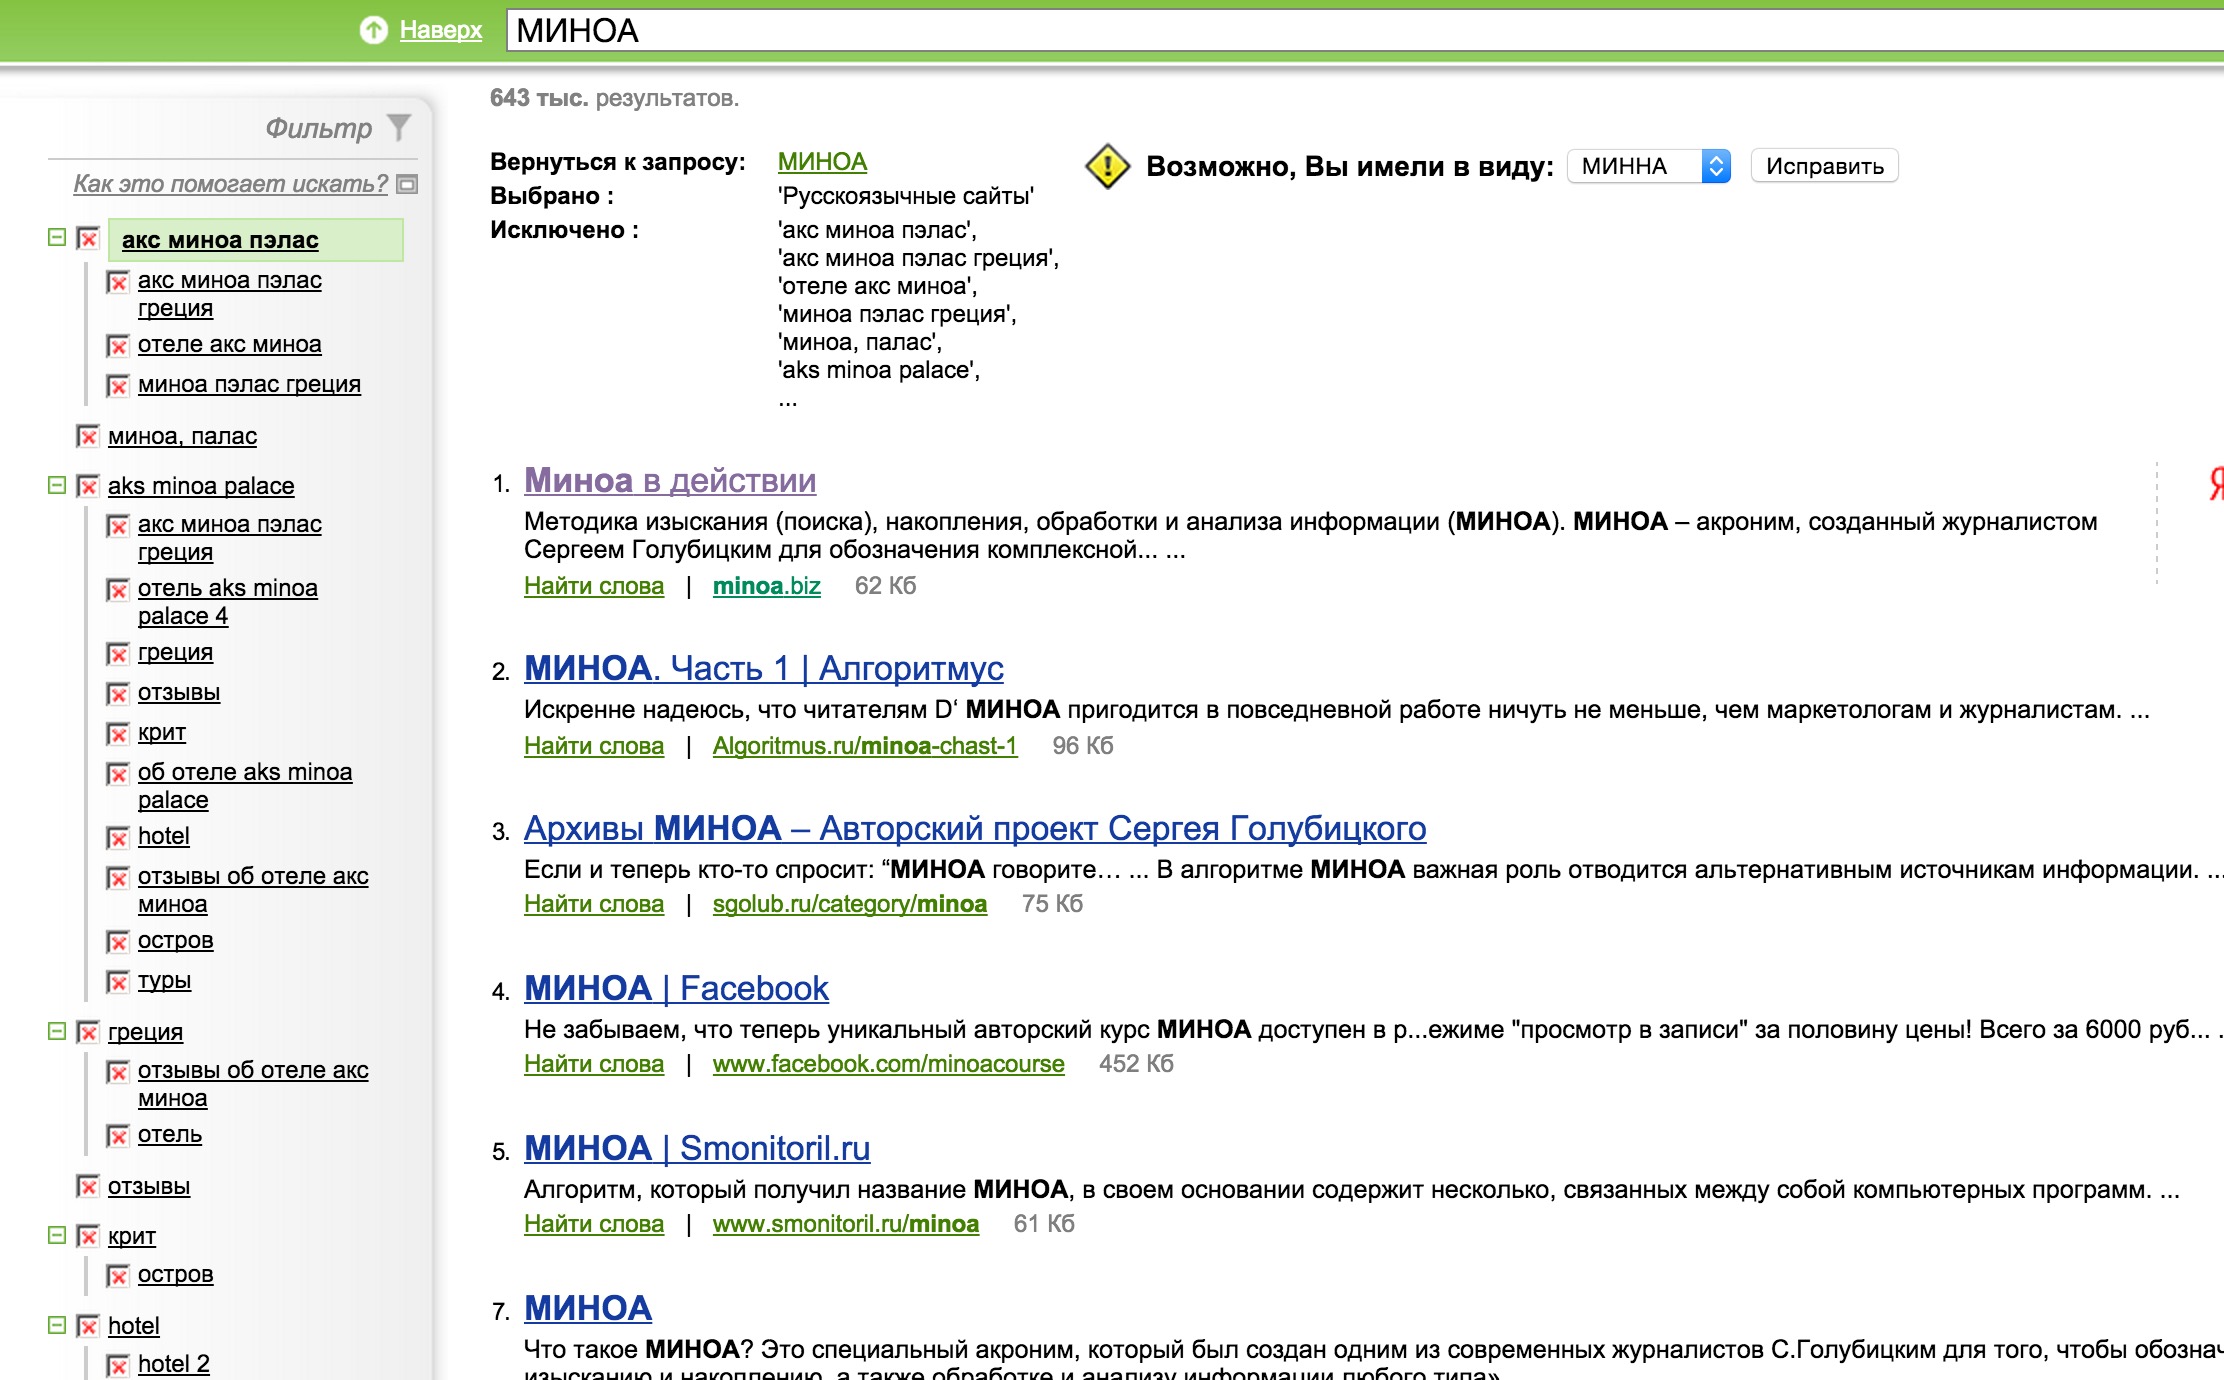Click red X icon beside 'миноа, палас'

[88, 436]
